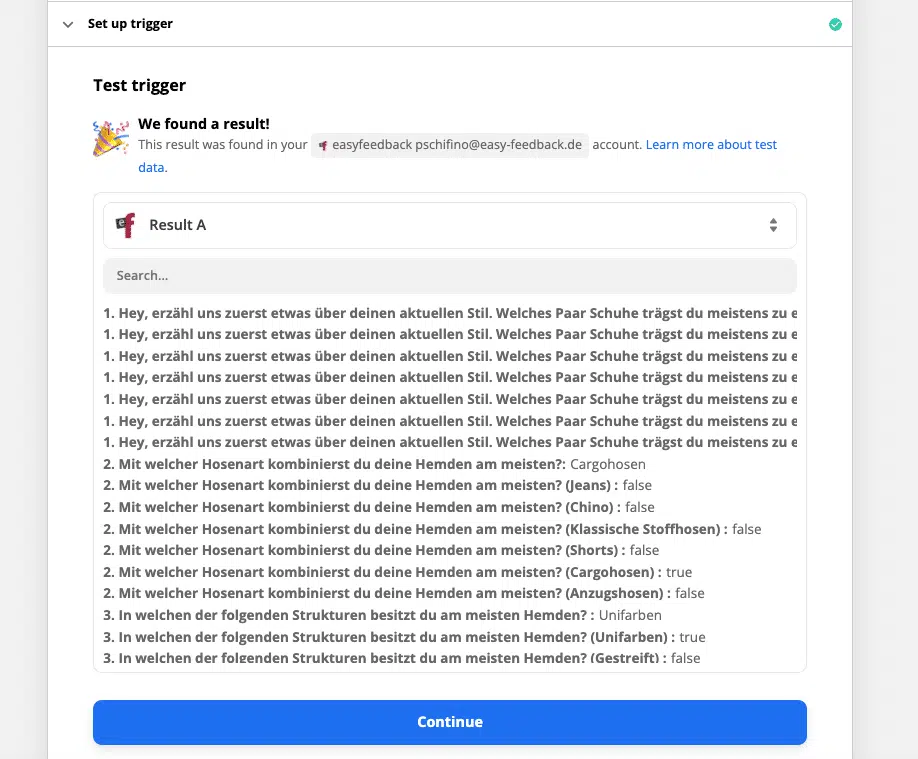The height and width of the screenshot is (759, 918).
Task: Click the Set up trigger header title
Action: pyautogui.click(x=130, y=24)
